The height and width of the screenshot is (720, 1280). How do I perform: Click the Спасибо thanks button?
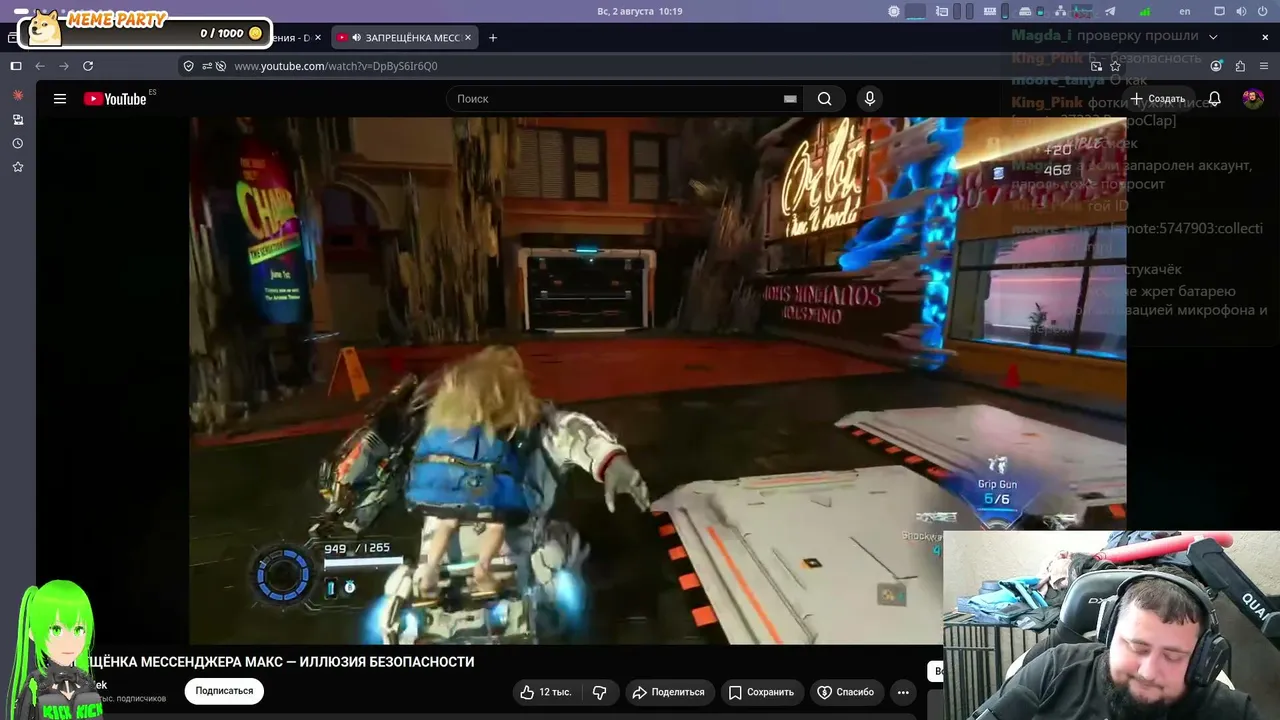846,692
